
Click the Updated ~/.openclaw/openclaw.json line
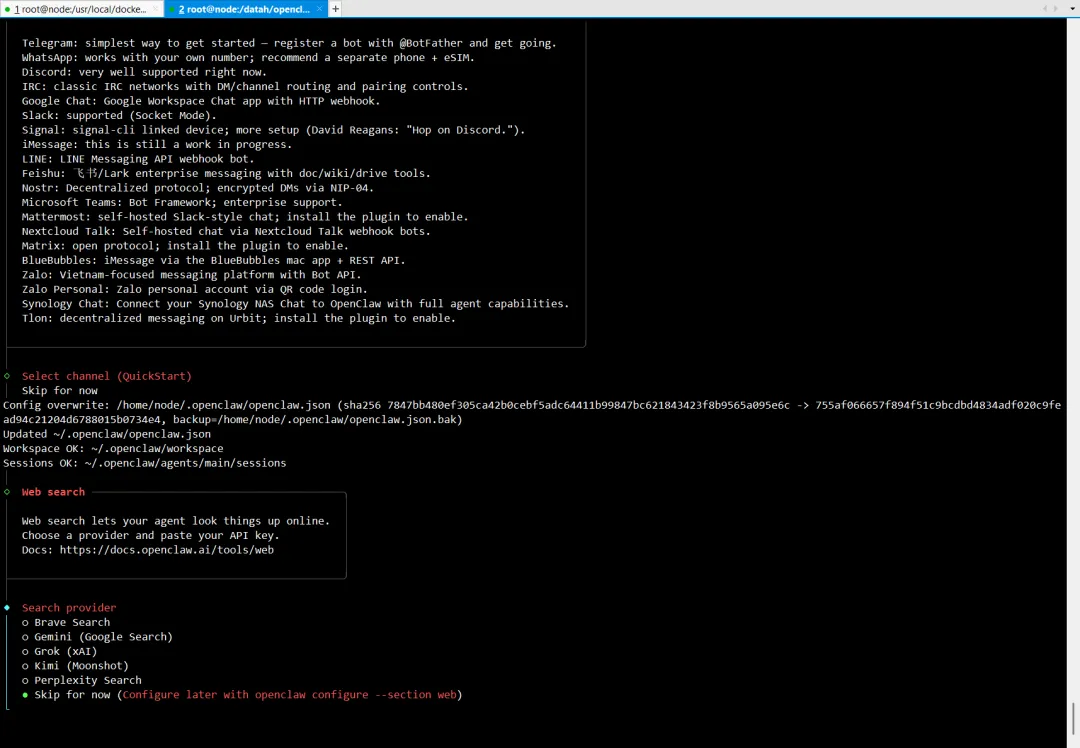click(x=107, y=434)
